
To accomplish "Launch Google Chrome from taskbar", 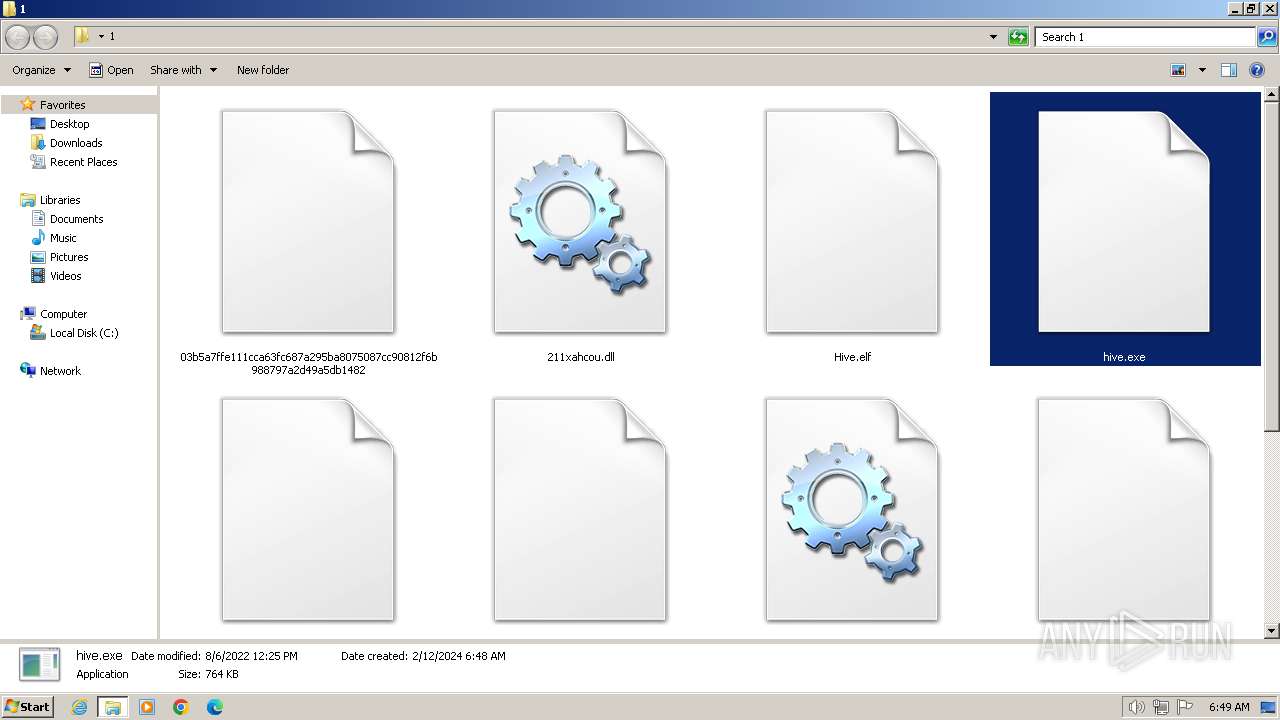I will click(181, 707).
